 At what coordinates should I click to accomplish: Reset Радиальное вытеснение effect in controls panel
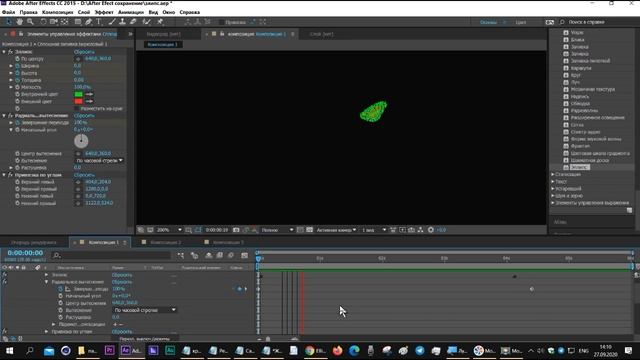click(84, 116)
